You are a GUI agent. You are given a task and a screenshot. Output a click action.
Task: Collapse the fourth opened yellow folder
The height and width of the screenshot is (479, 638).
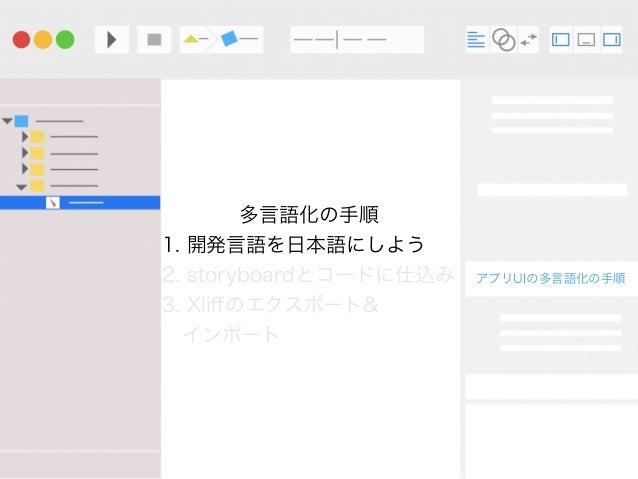(21, 187)
